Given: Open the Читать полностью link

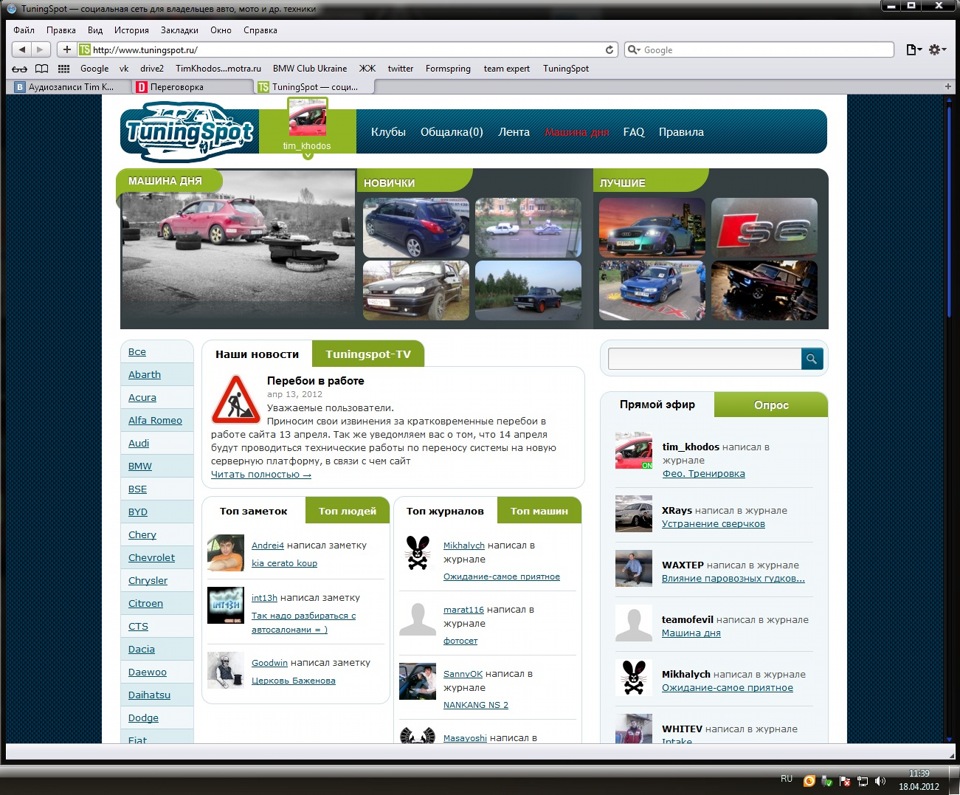Looking at the screenshot, I should tap(261, 474).
